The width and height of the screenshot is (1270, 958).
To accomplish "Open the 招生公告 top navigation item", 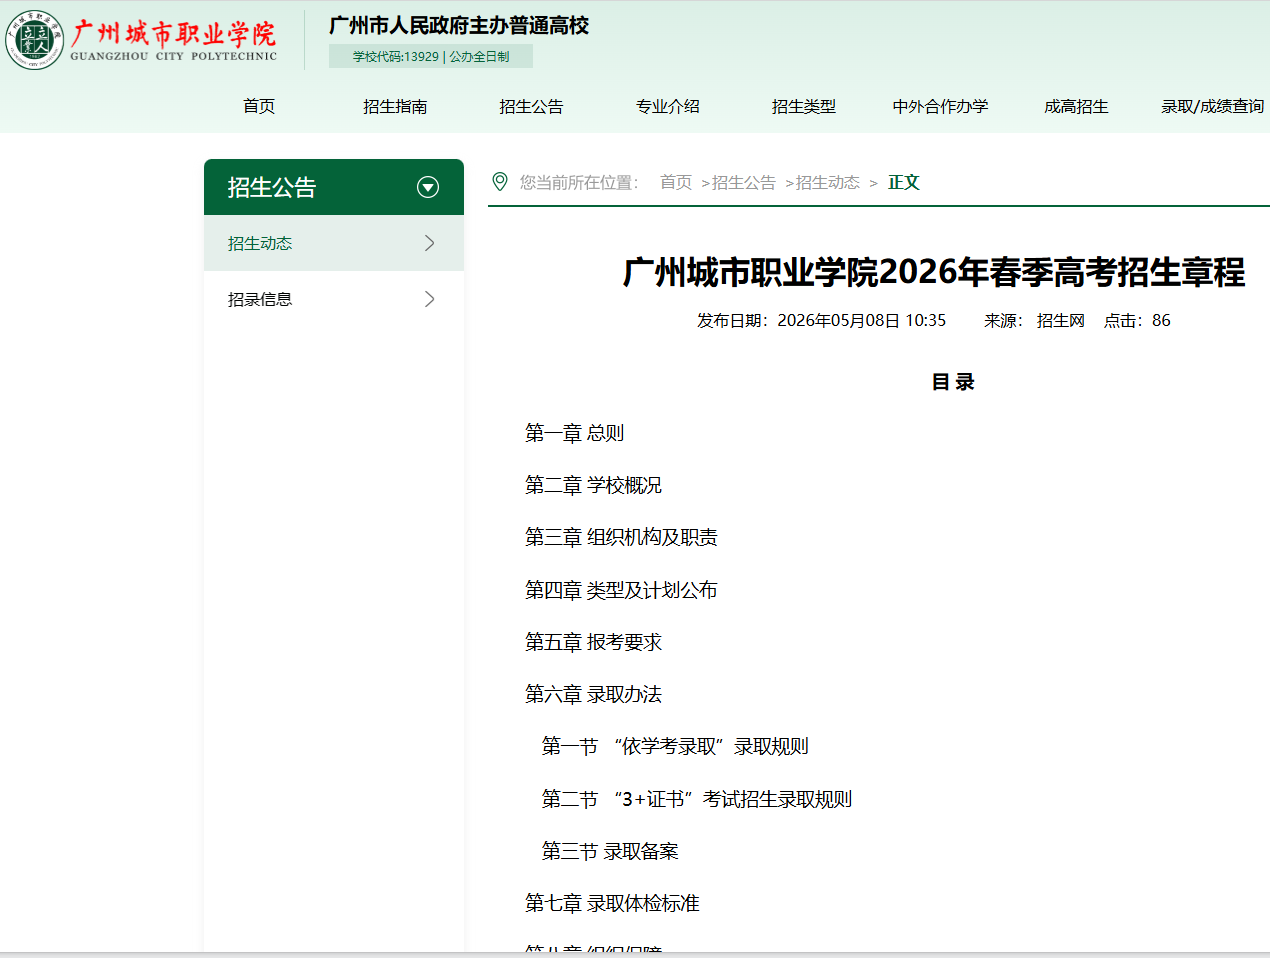I will coord(531,106).
